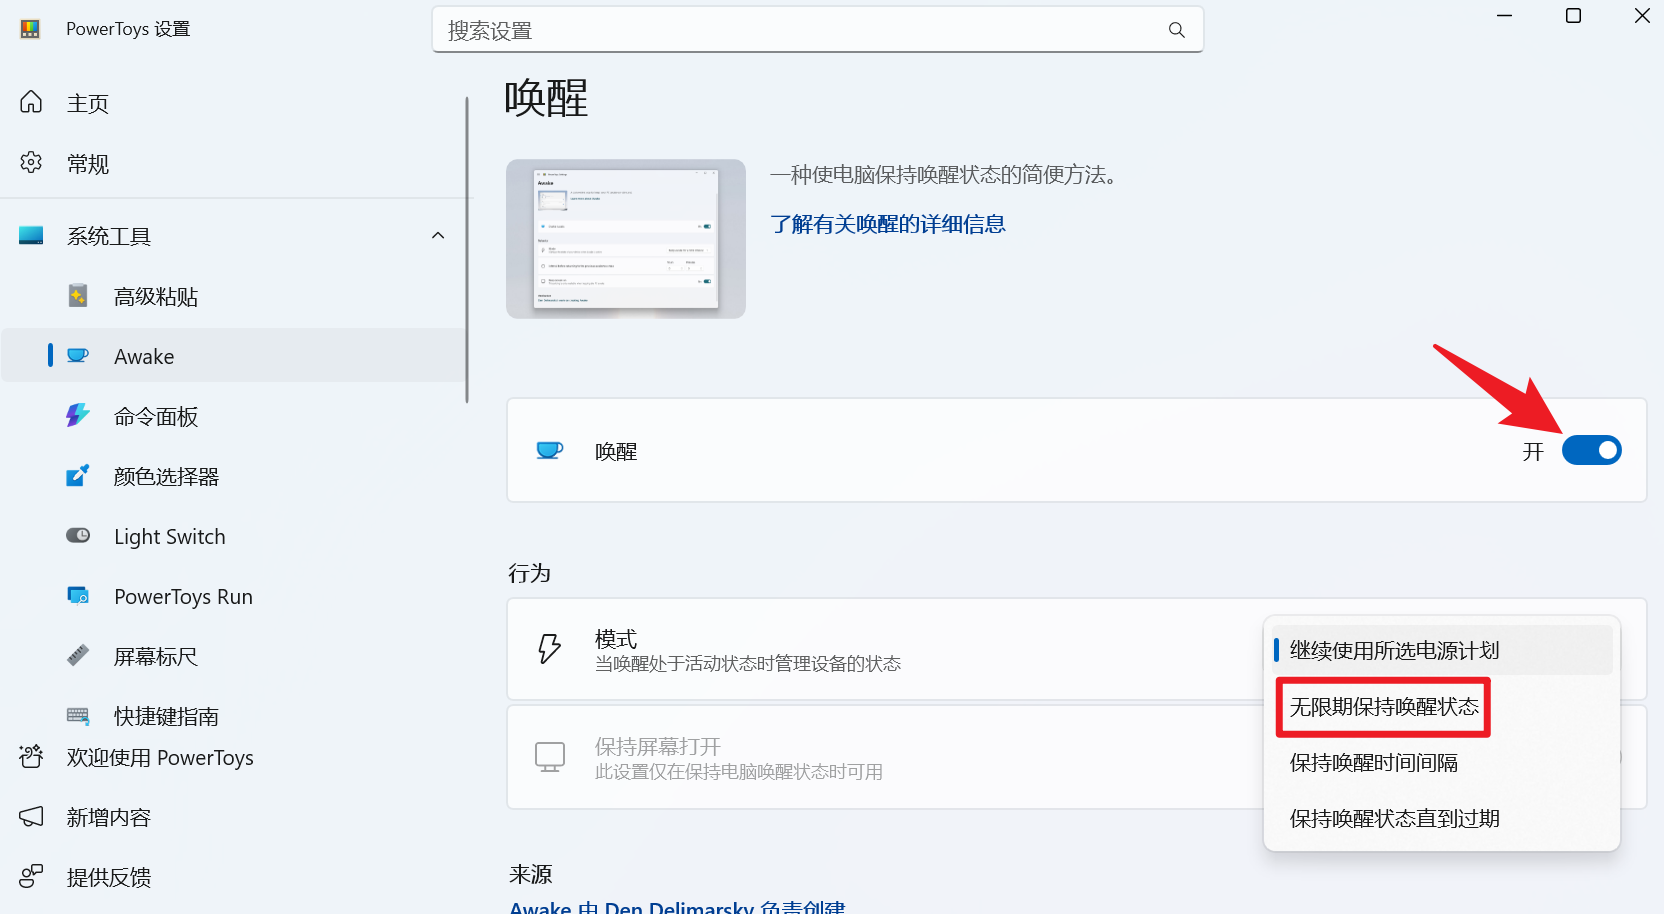Open 了解有关唤醒的详细信息 link
This screenshot has width=1664, height=914.
click(x=888, y=224)
